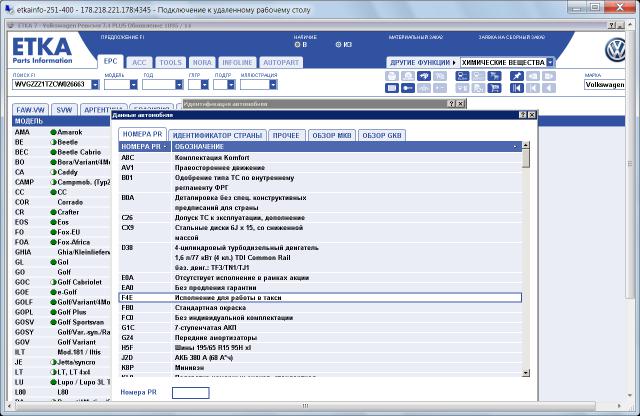Open the ОБЗОР GKB tab
Image resolution: width=640 pixels, height=416 pixels.
coord(382,136)
